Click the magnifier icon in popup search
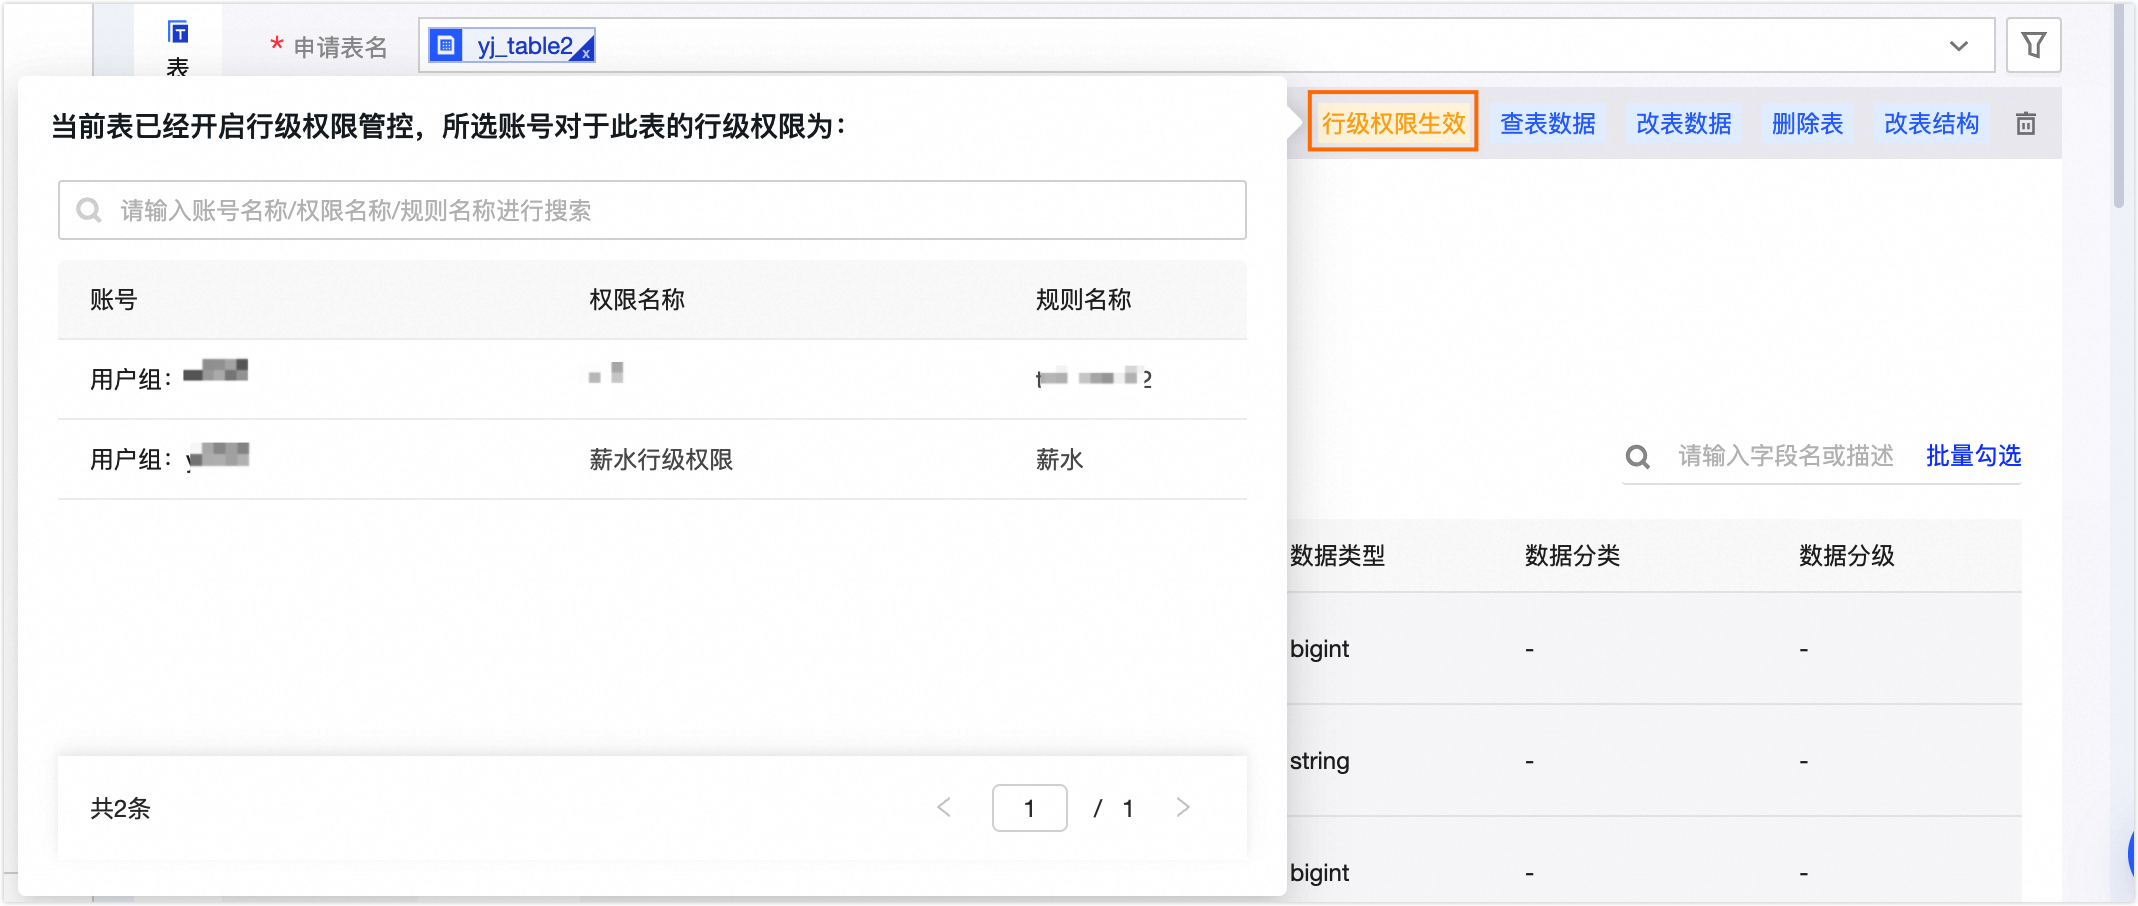The image size is (2138, 906). tap(89, 210)
